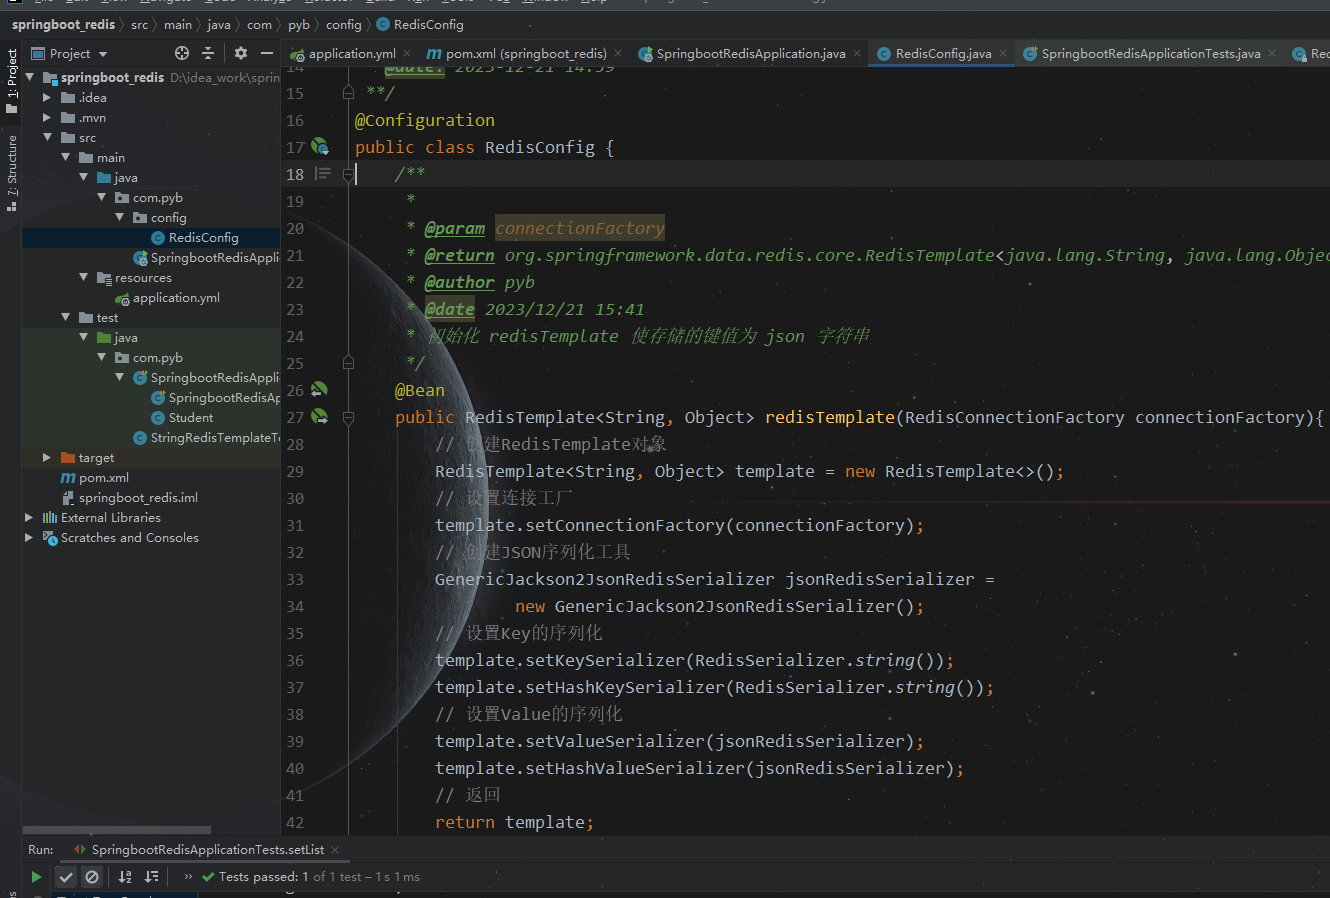Select the config package in tree

click(160, 218)
